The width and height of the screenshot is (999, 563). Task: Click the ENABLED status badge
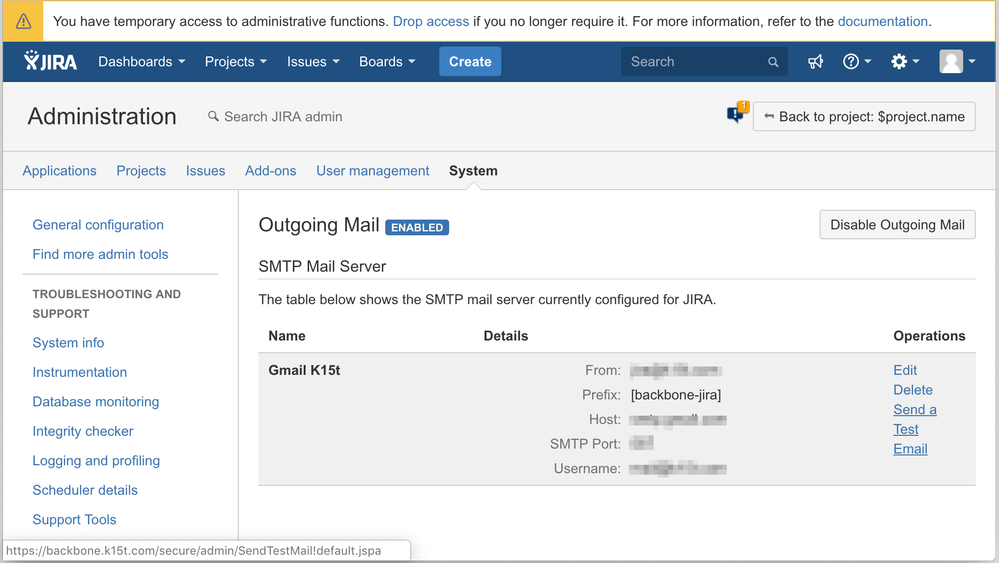point(417,227)
